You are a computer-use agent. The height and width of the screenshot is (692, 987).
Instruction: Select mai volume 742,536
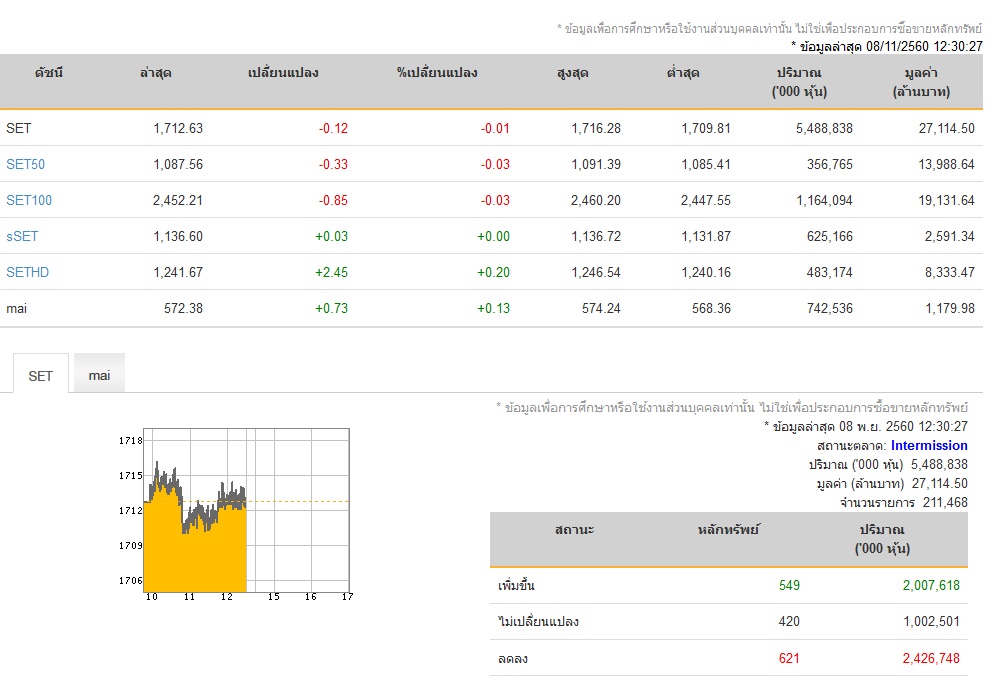[x=830, y=309]
